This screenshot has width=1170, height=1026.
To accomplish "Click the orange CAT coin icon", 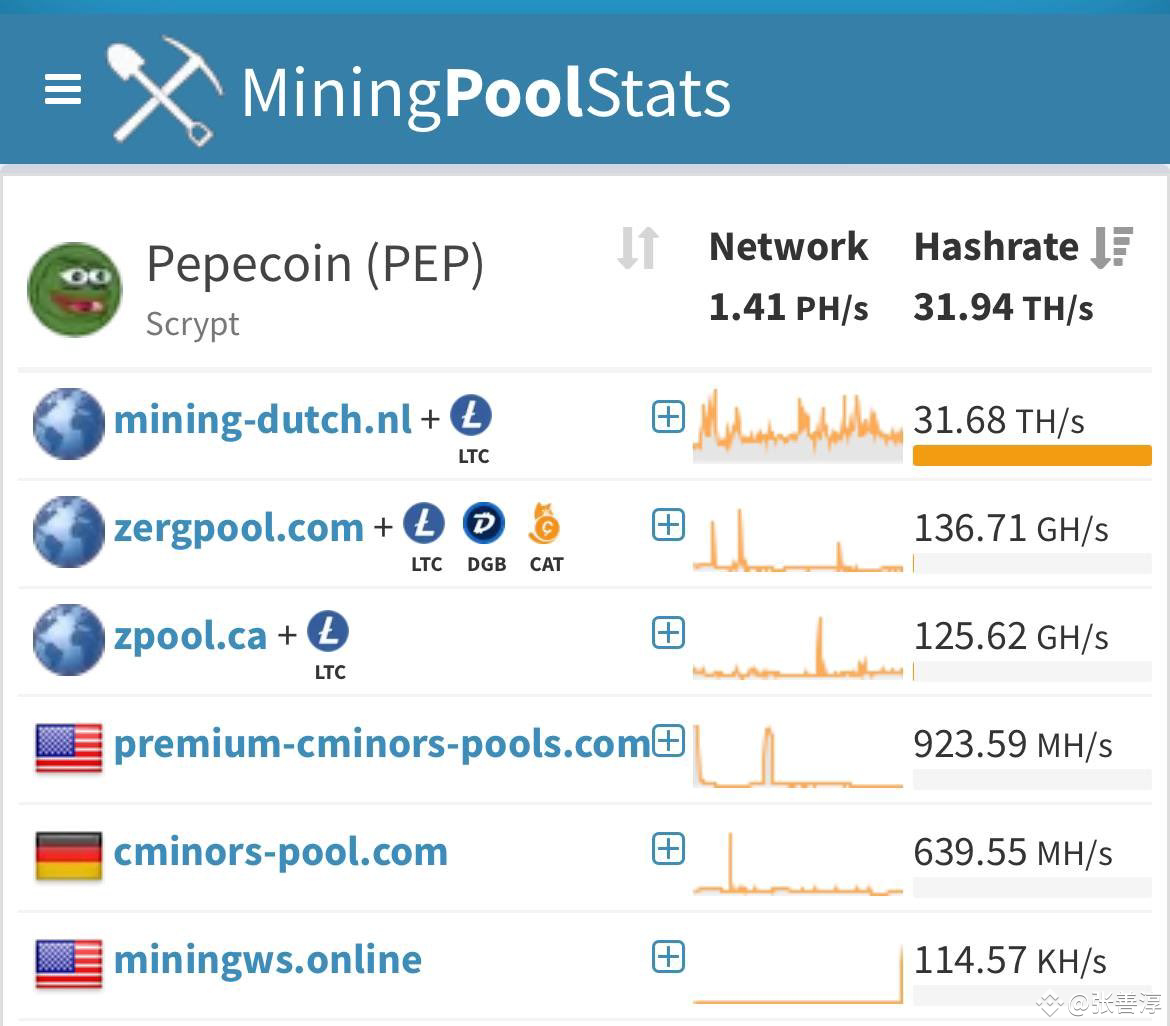I will [546, 524].
